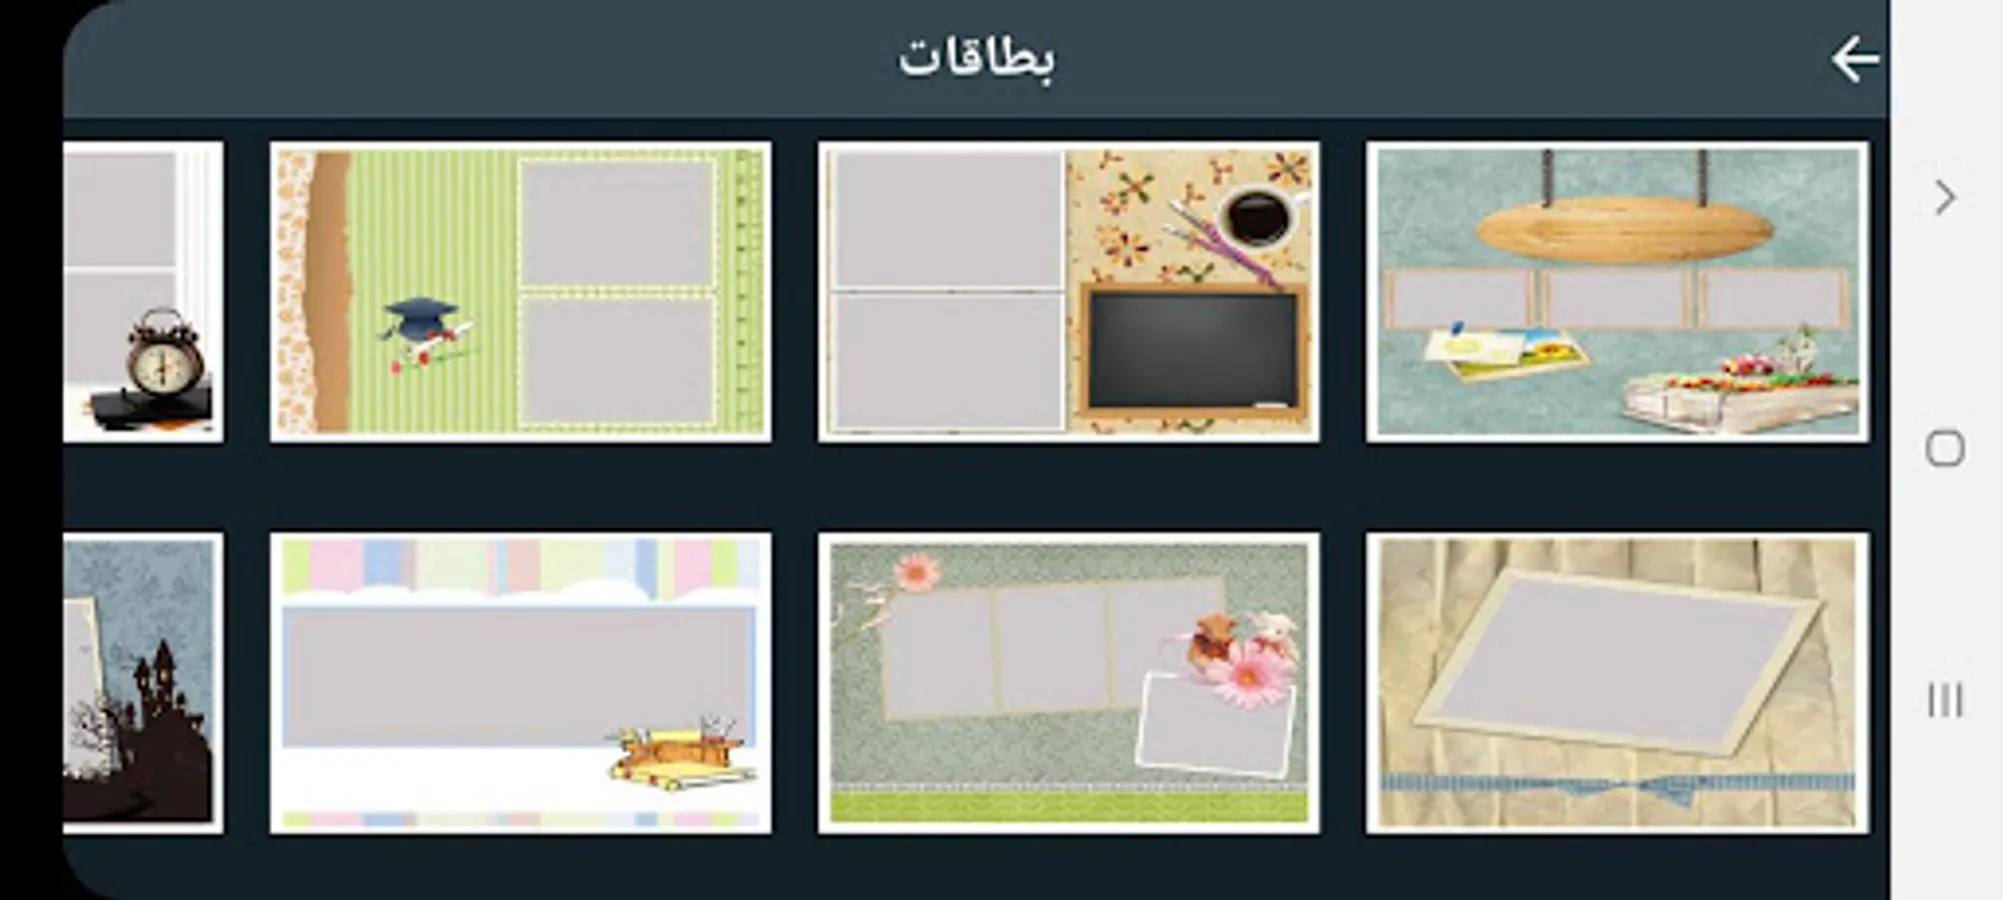Tap the Android back chevron in the nav bar
The image size is (2003, 900).
pos(1945,197)
